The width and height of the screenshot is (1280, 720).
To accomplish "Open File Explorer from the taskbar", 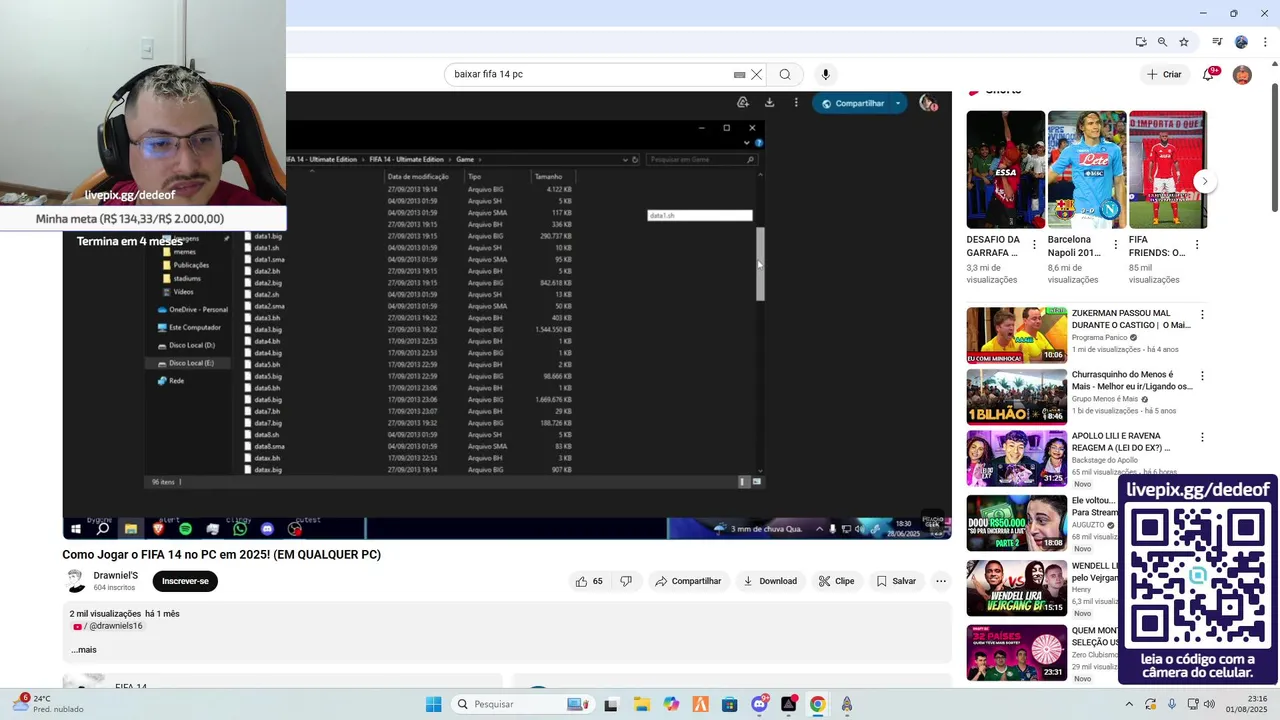I will coord(641,704).
